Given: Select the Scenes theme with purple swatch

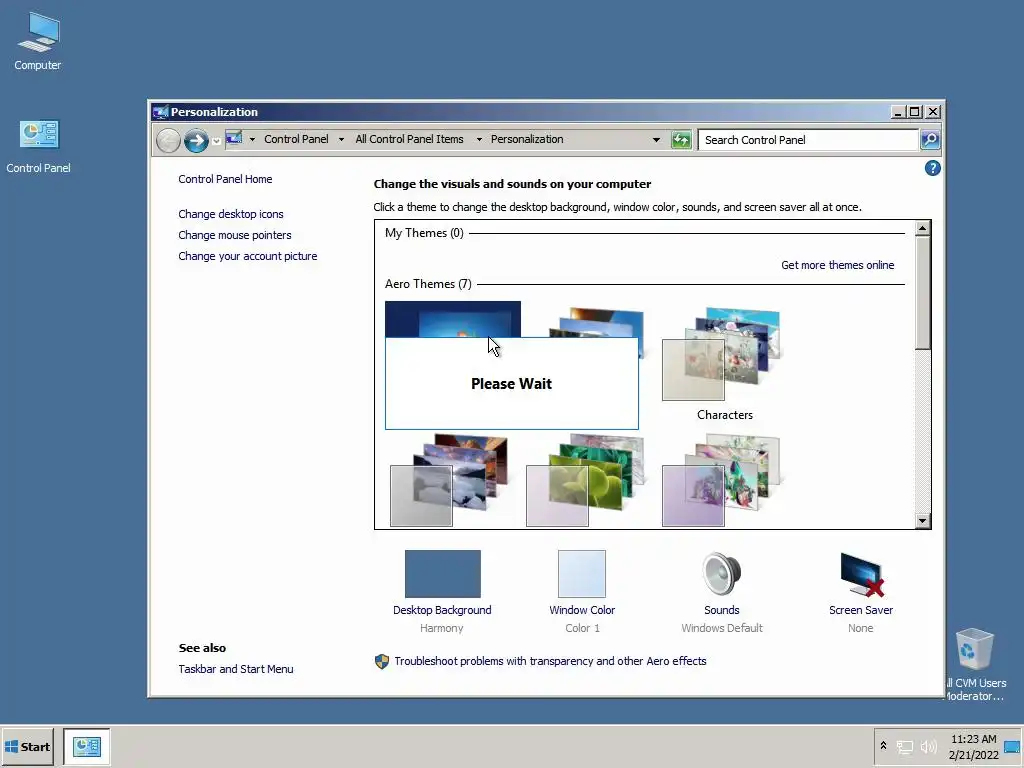Looking at the screenshot, I should (x=721, y=481).
